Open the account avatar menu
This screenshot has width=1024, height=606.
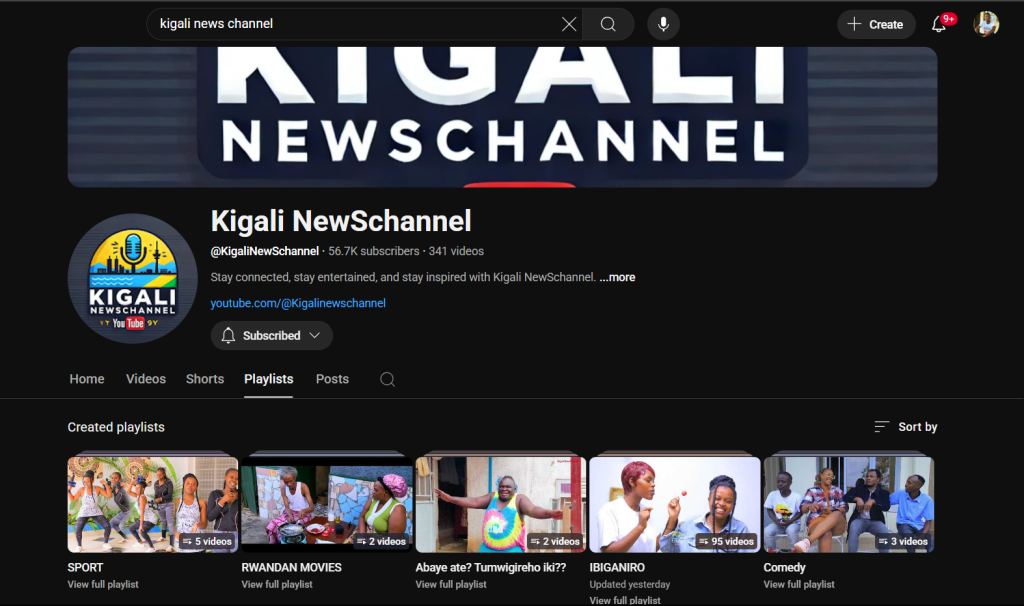point(986,24)
